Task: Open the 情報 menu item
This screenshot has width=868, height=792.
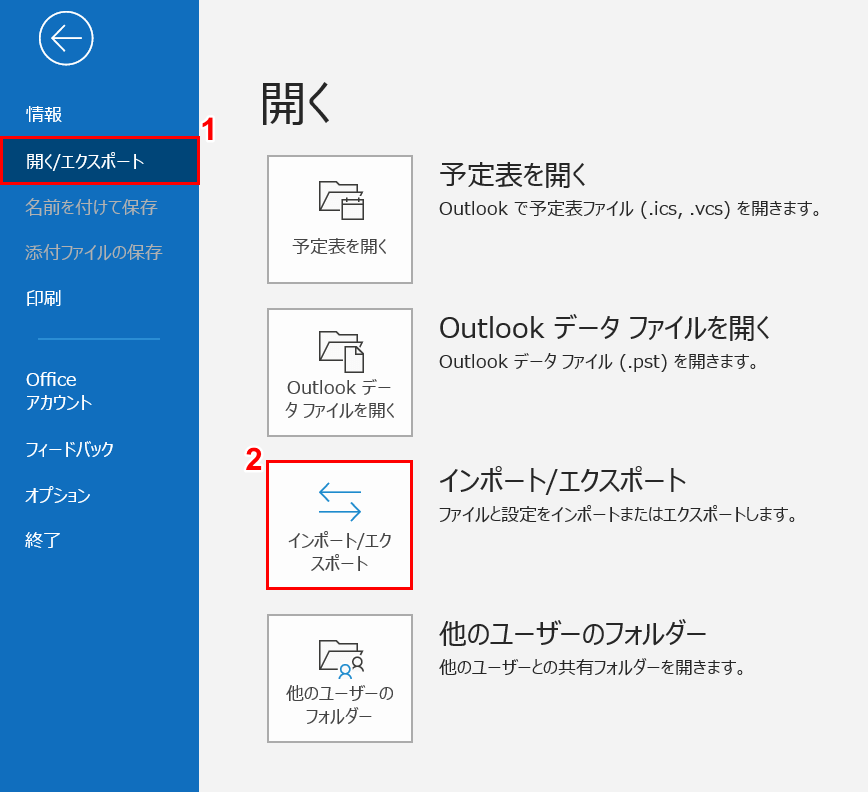Action: (44, 114)
